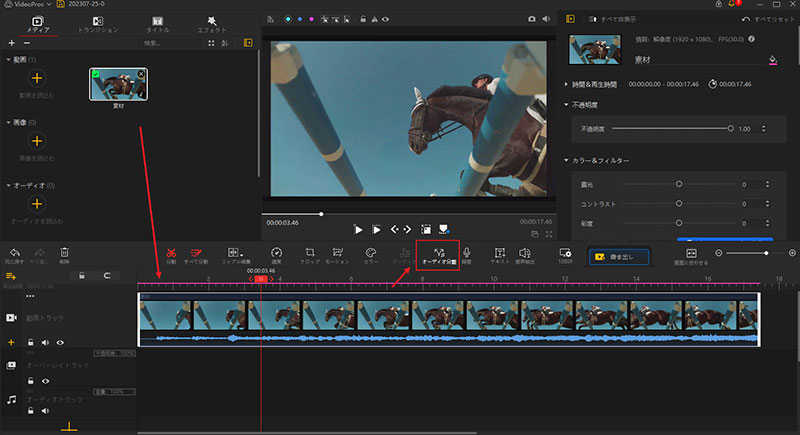The width and height of the screenshot is (800, 435).
Task: Split the clip with the red scissors
Action: click(x=171, y=255)
